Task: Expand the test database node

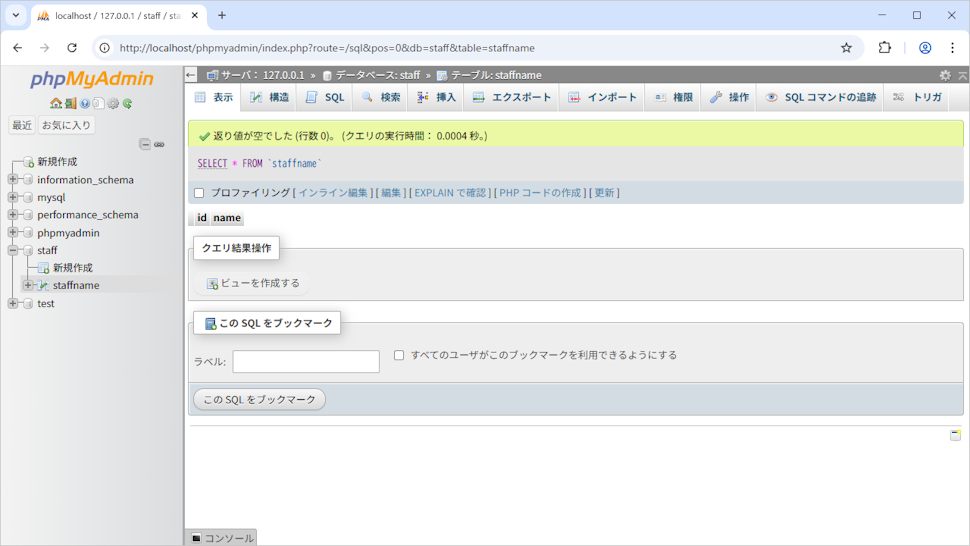Action: tap(12, 303)
